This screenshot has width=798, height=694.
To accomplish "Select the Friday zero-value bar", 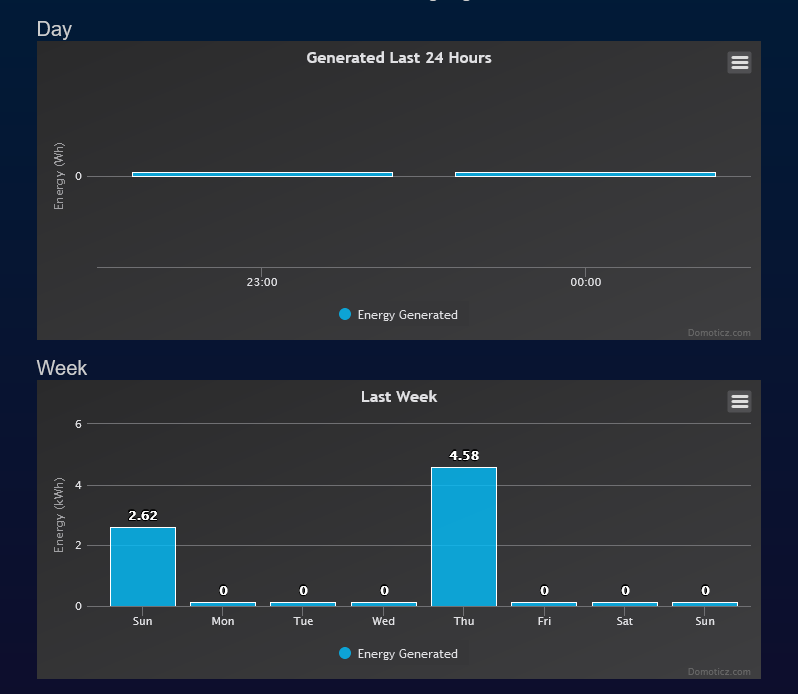I will (x=544, y=604).
